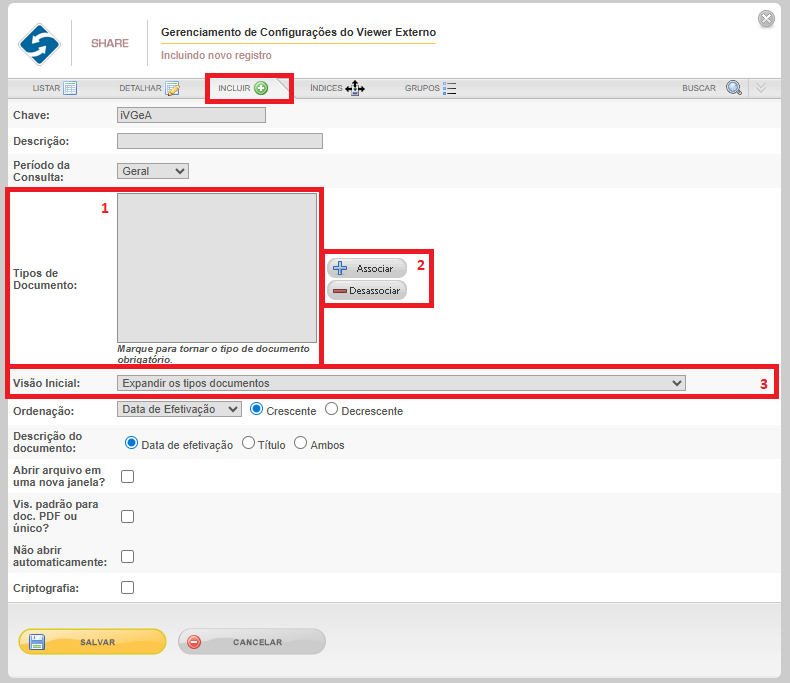Click the SHARE logo icon
The width and height of the screenshot is (790, 683).
pos(40,43)
